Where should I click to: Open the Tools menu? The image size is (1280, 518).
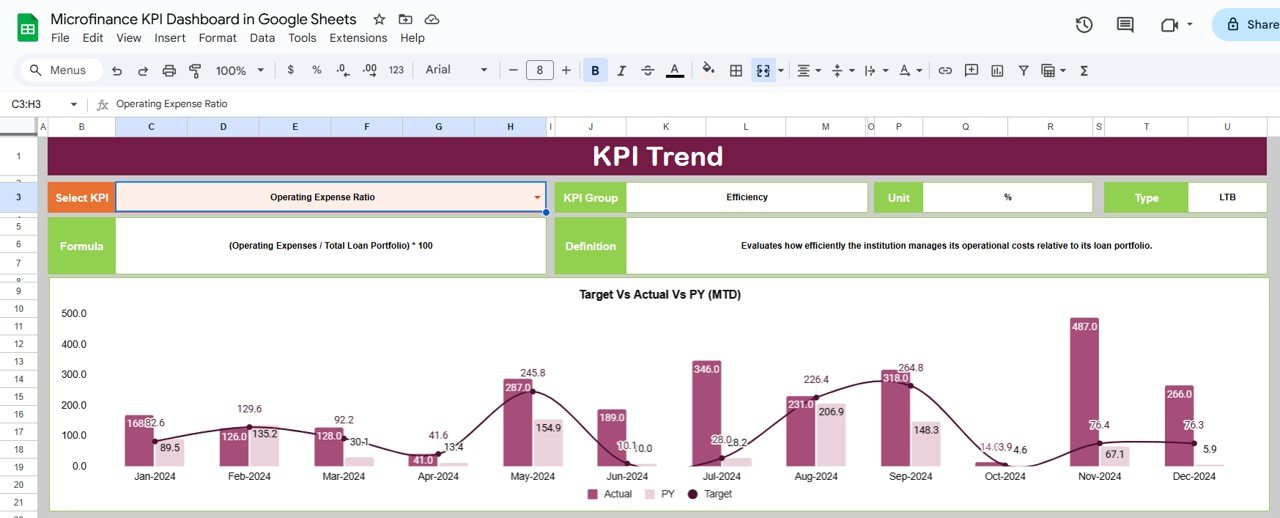[x=302, y=38]
